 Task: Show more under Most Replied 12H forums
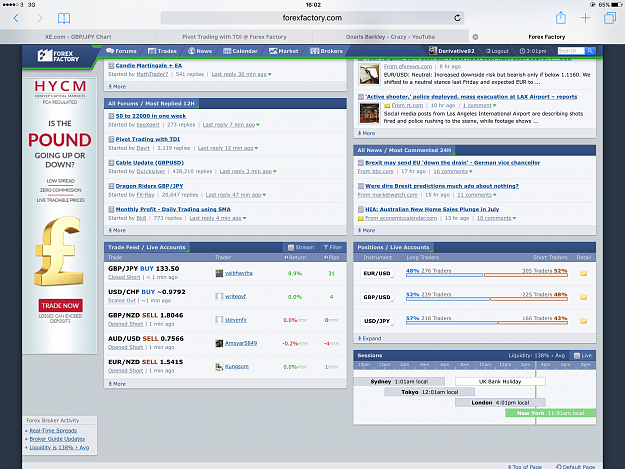tap(117, 230)
